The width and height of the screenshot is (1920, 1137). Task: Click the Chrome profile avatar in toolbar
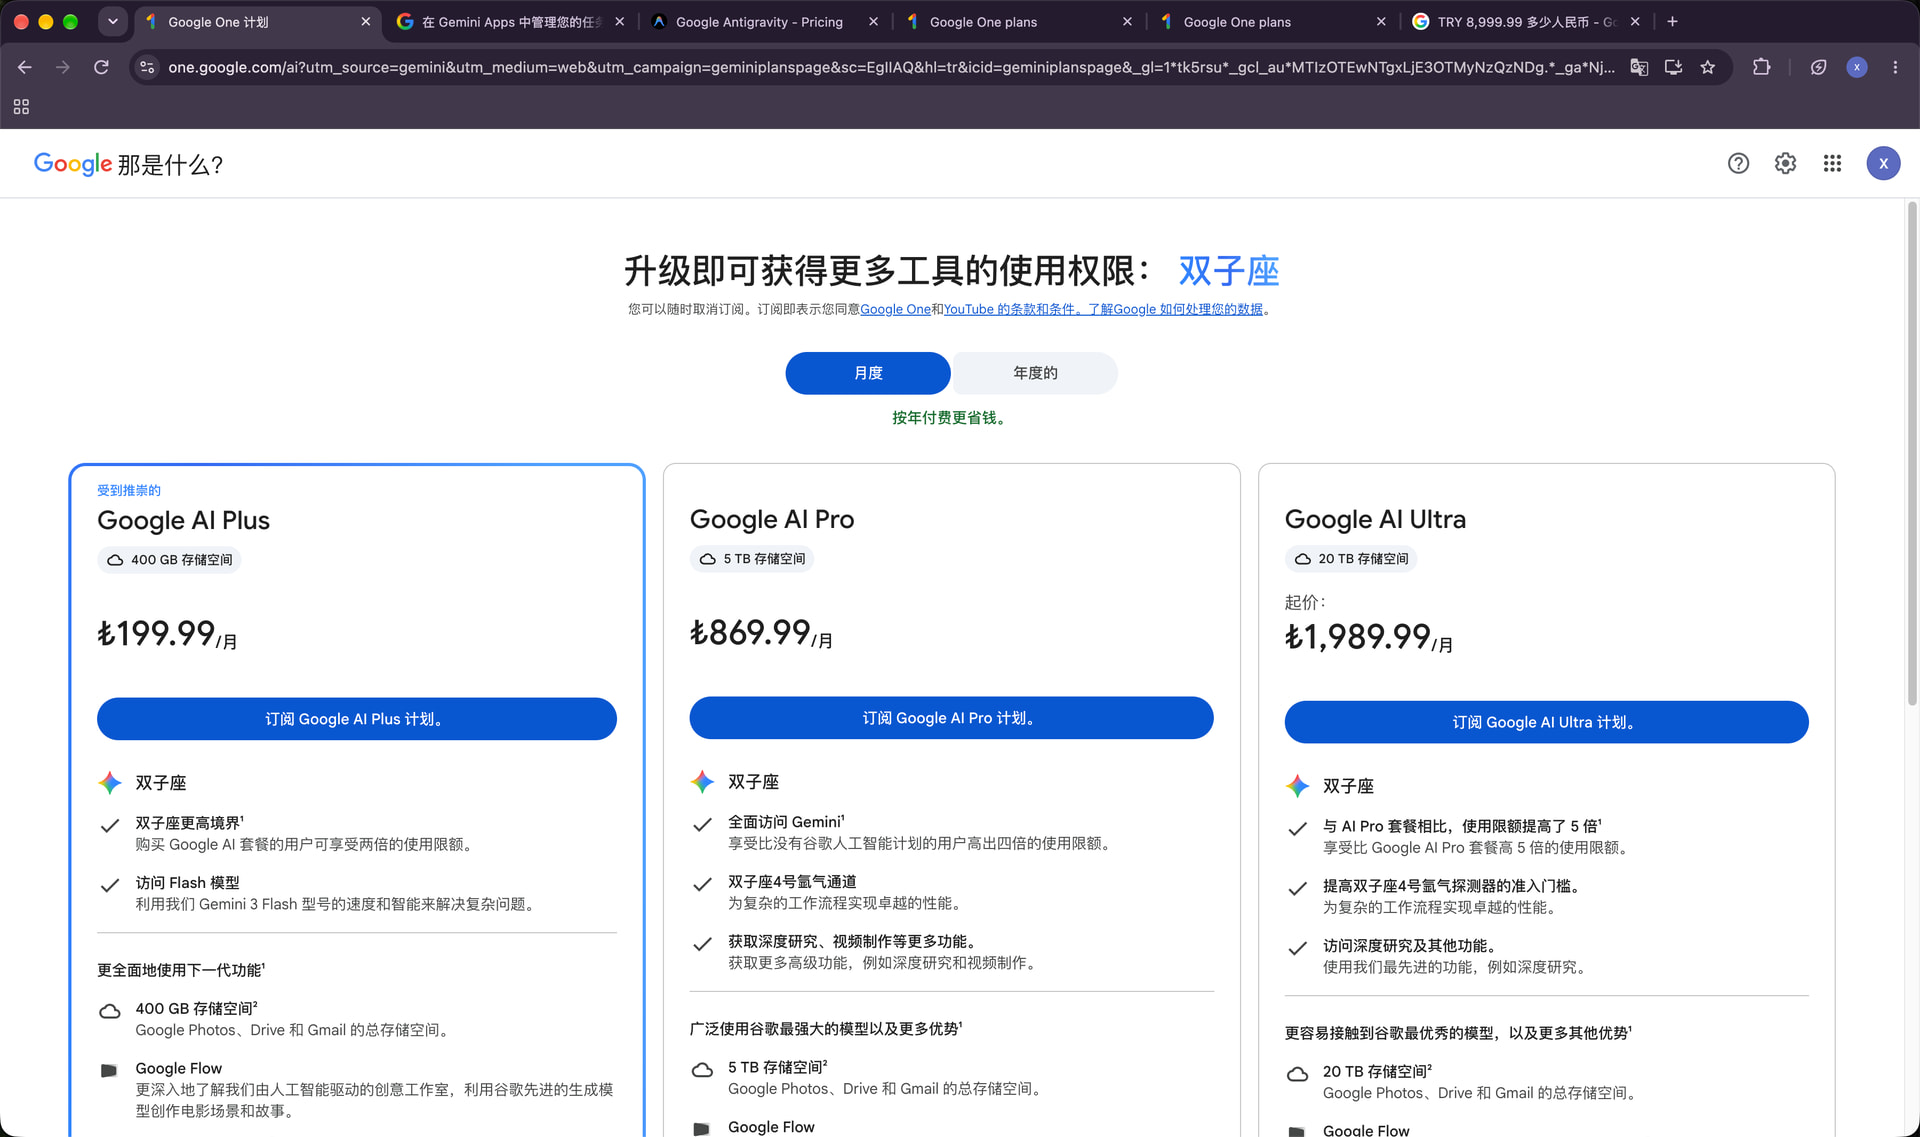[x=1857, y=67]
